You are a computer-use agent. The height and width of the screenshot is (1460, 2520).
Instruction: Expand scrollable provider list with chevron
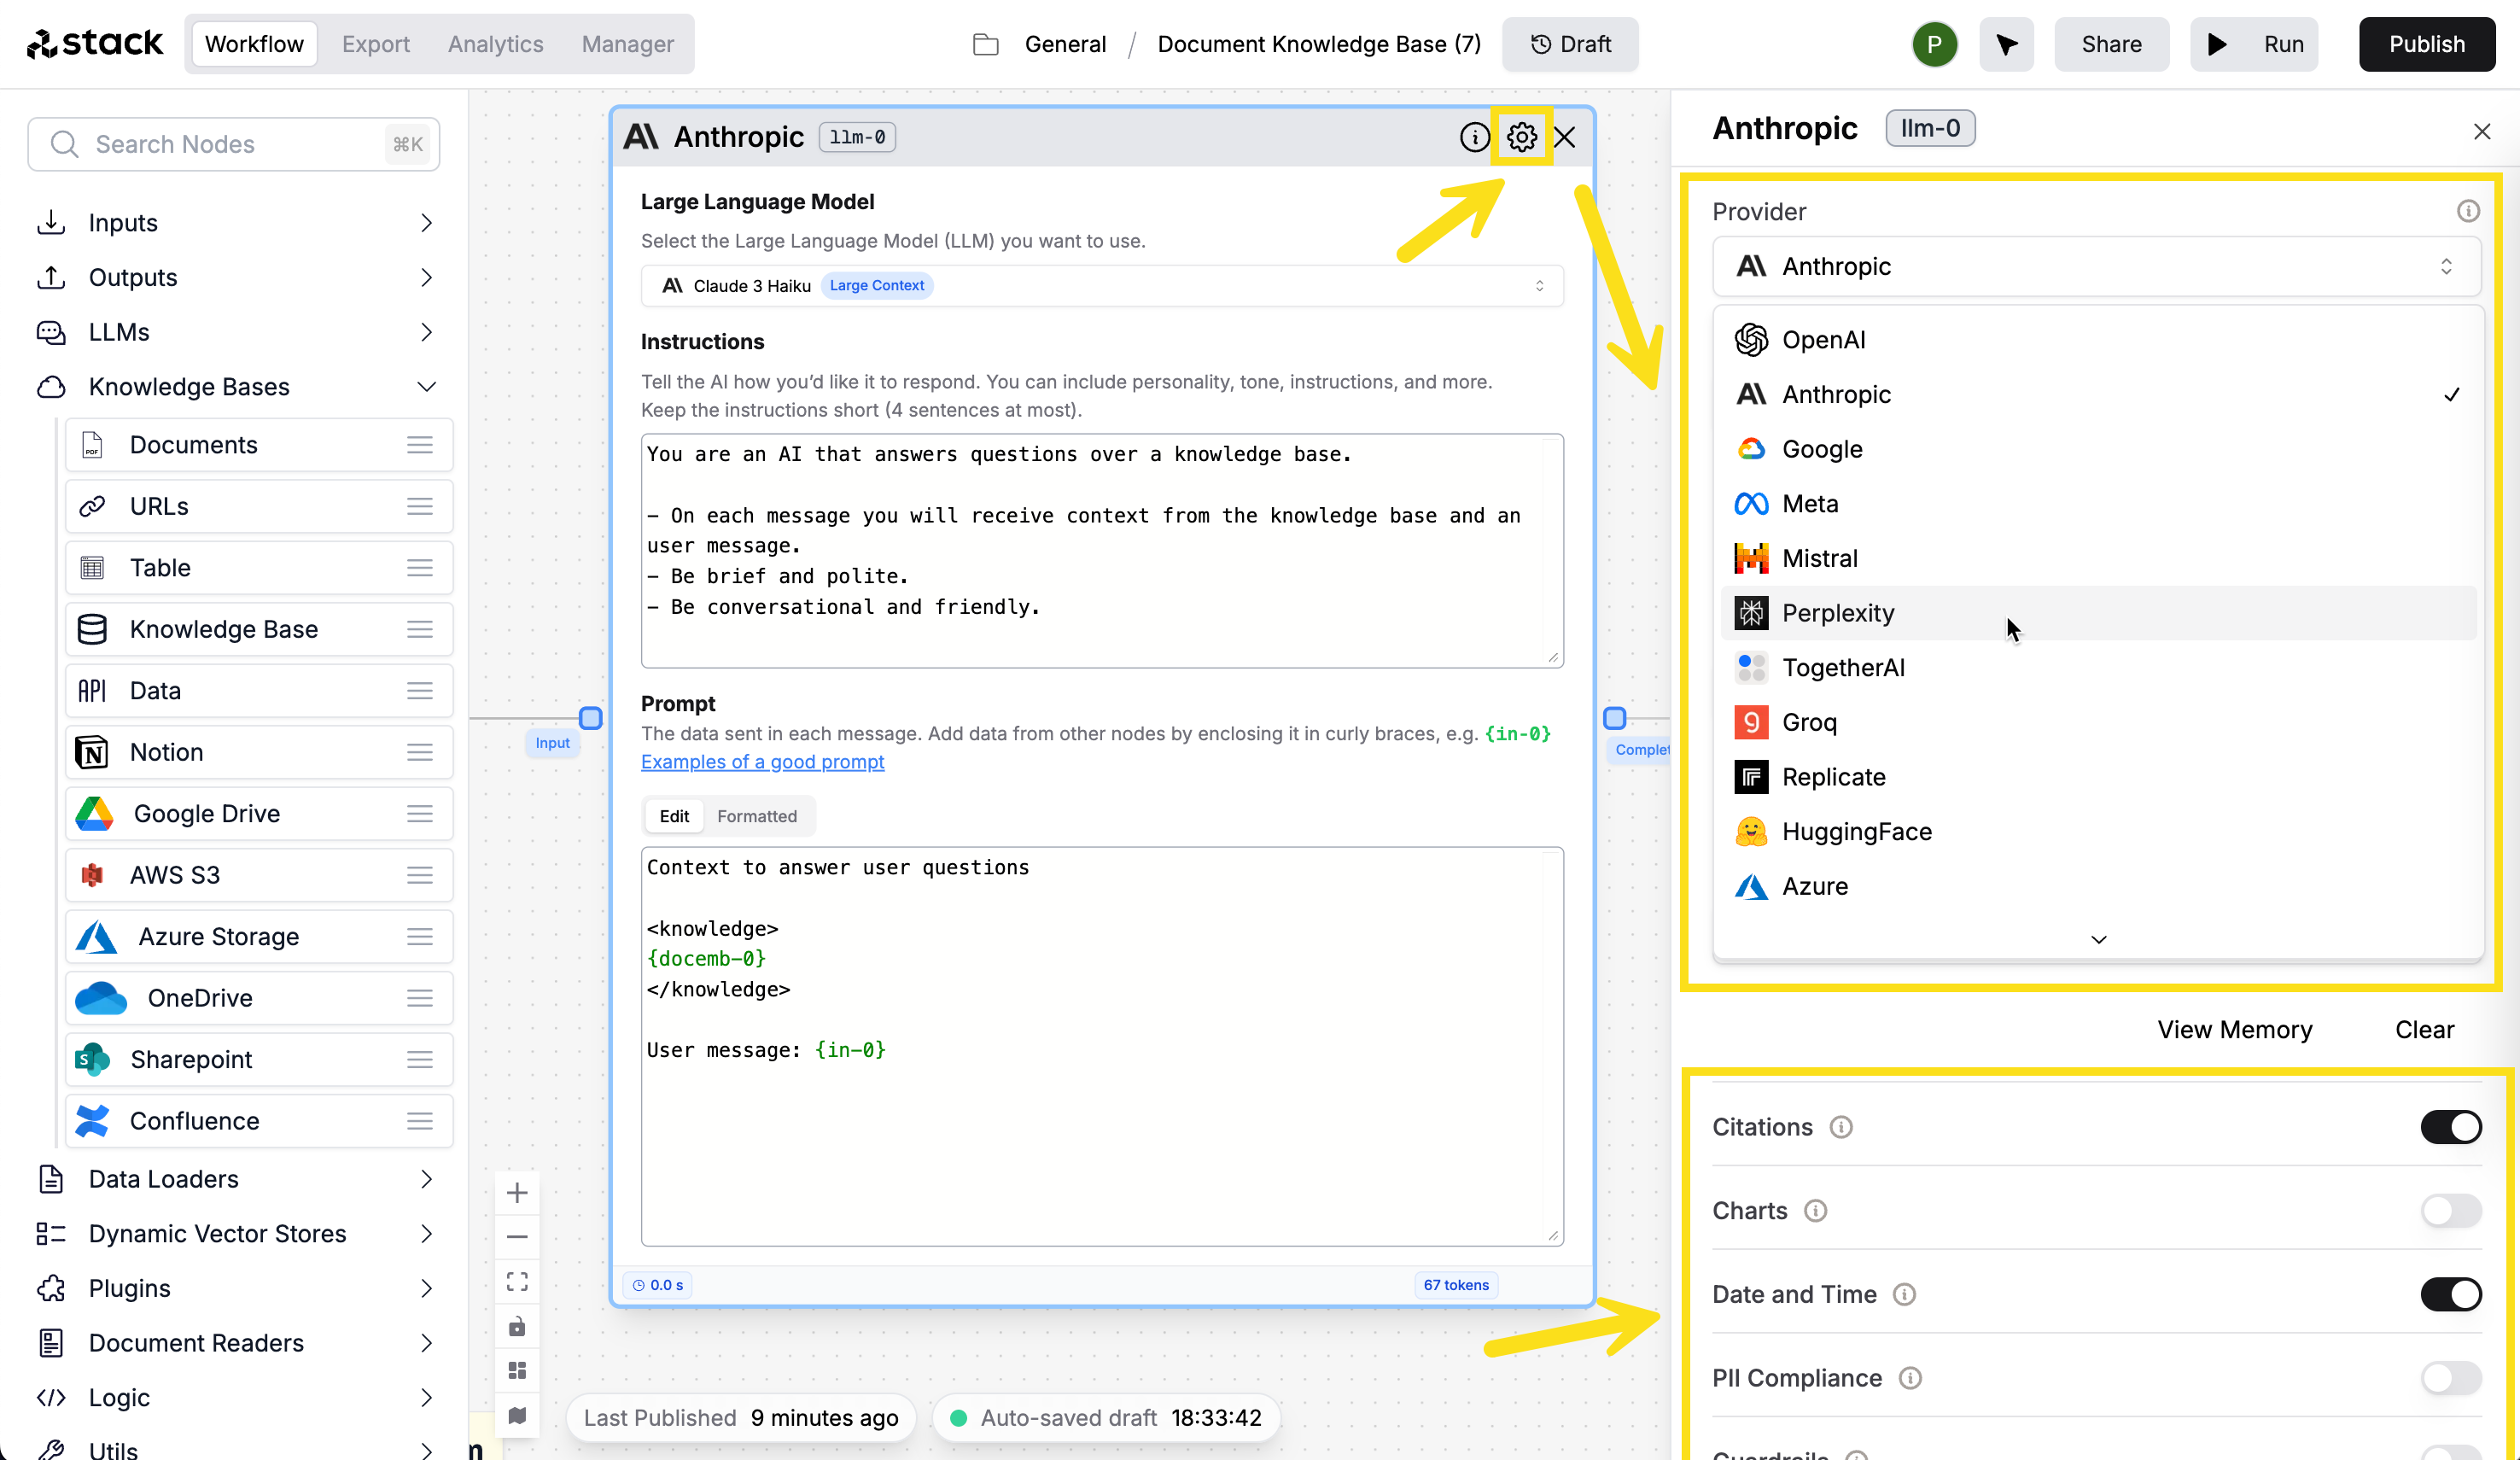point(2097,937)
